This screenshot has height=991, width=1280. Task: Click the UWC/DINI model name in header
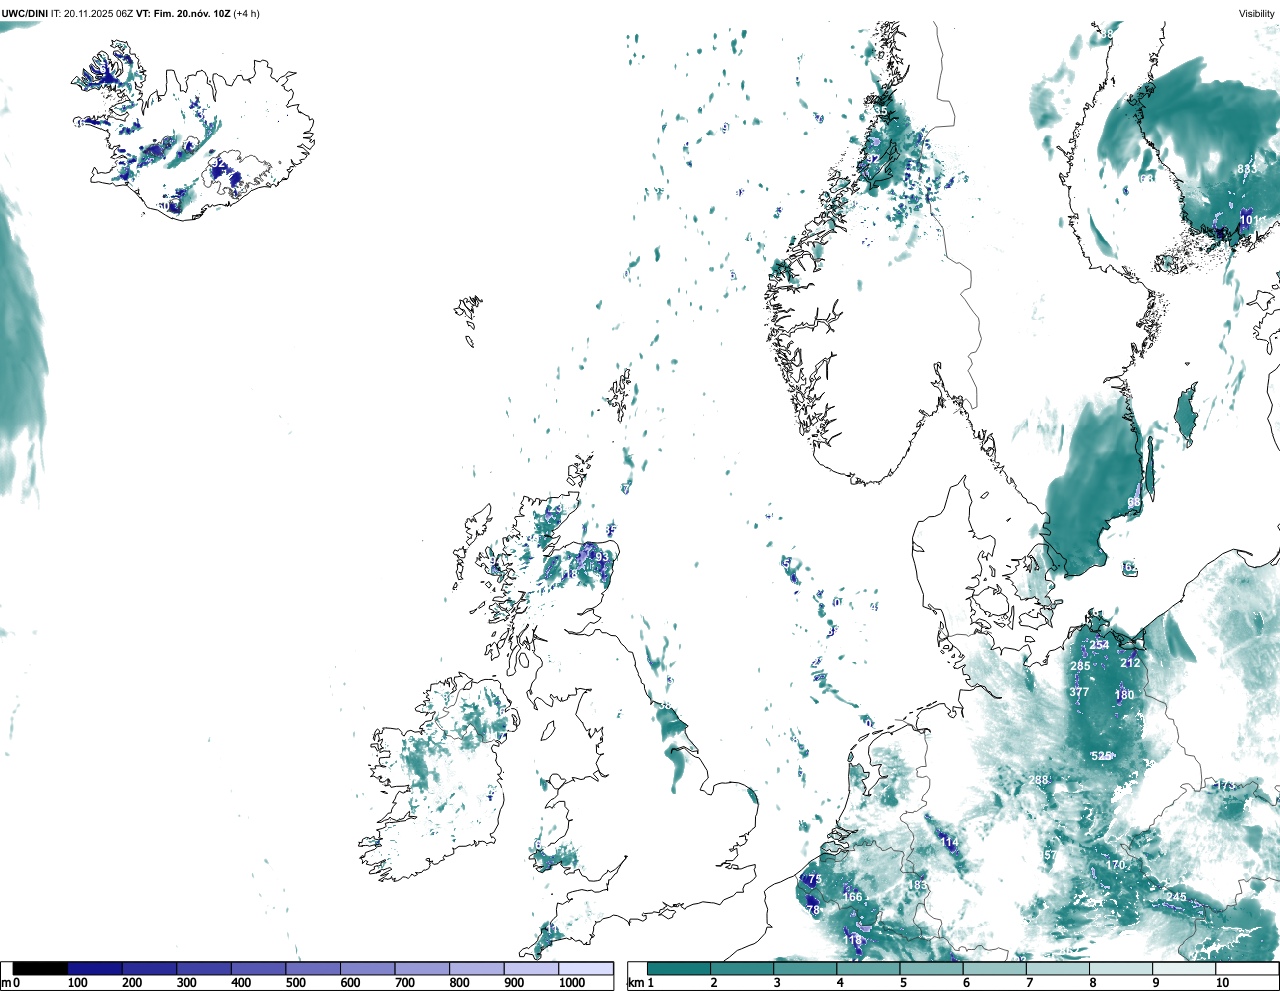[x=24, y=13]
